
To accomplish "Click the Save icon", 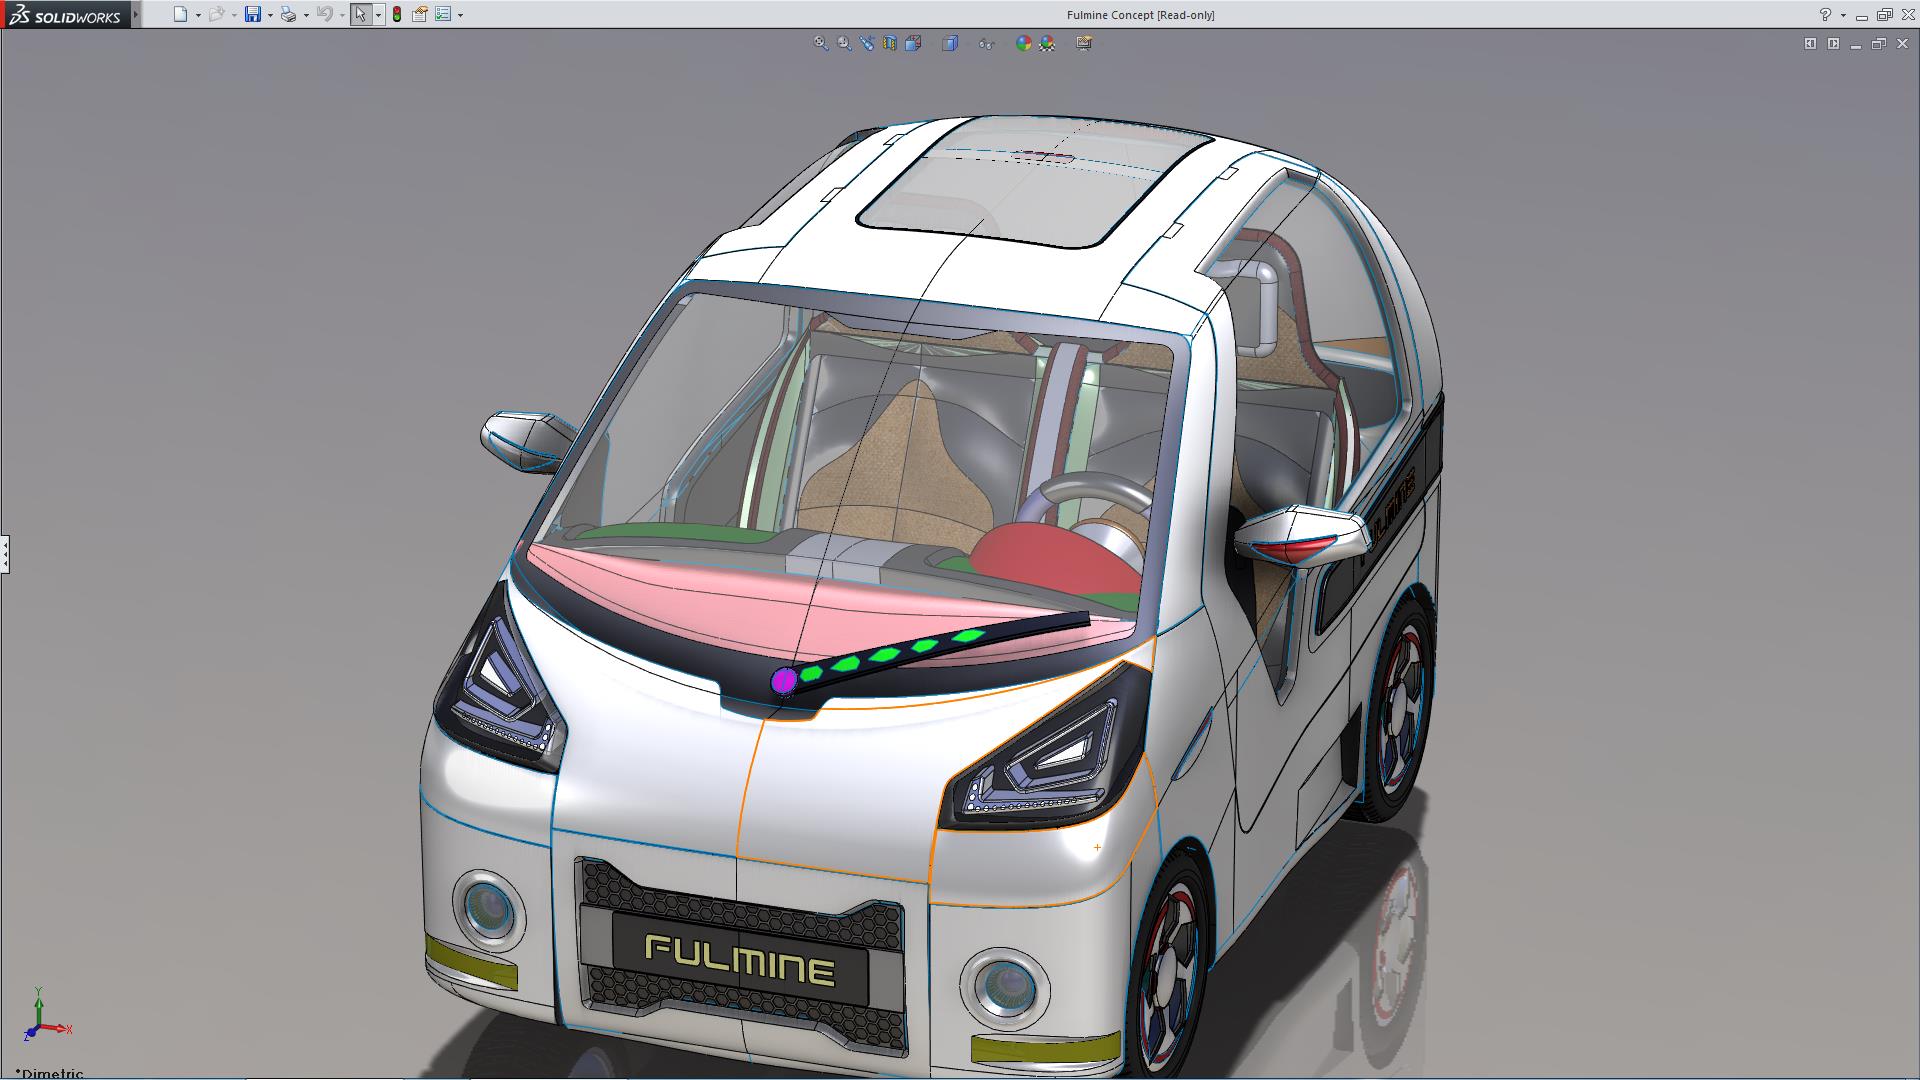I will (253, 14).
